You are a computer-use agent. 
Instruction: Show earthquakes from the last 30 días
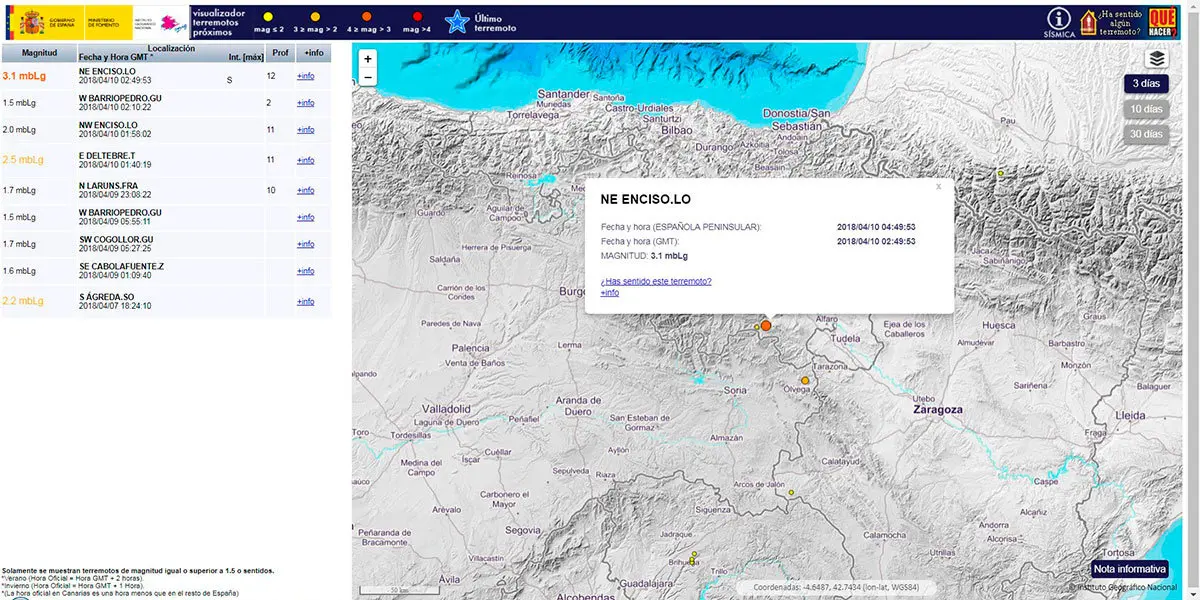[1147, 134]
